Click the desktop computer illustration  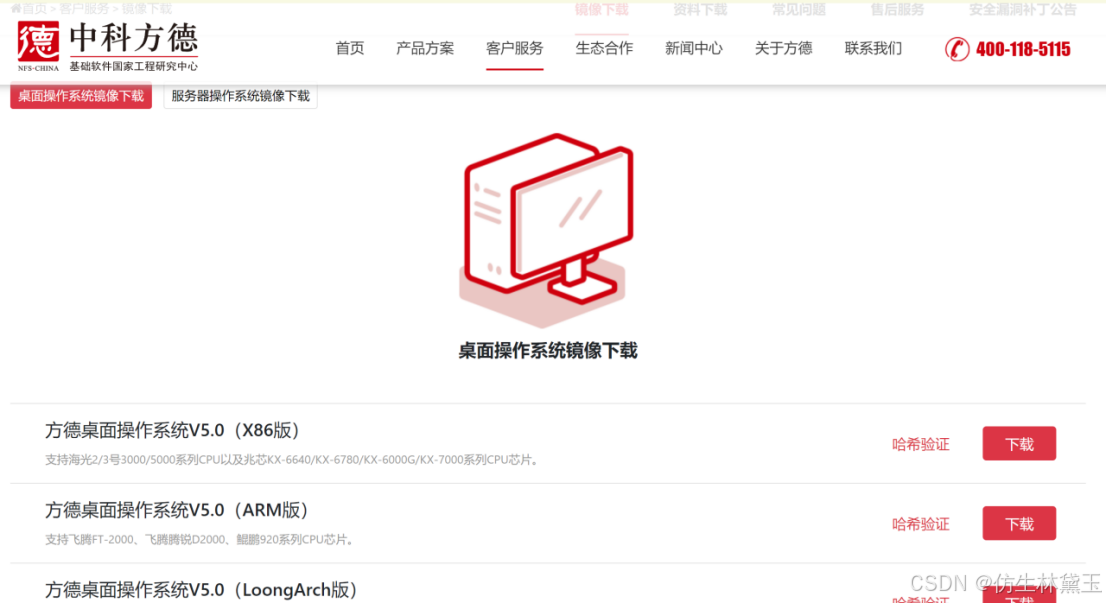(x=547, y=229)
